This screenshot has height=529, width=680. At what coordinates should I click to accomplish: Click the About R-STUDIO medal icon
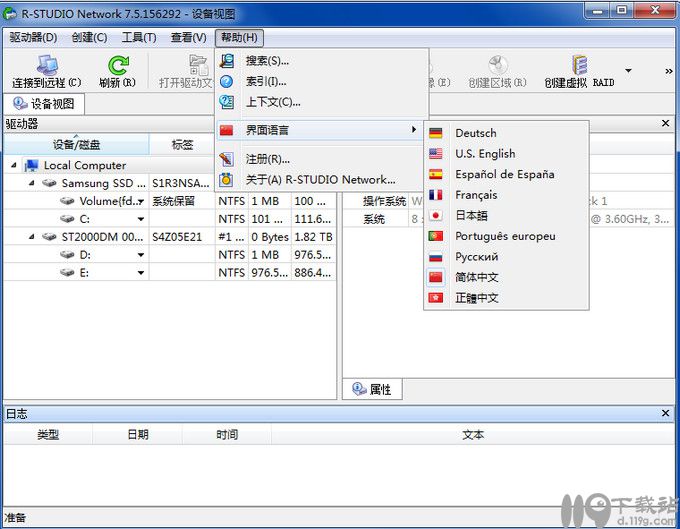coord(226,180)
